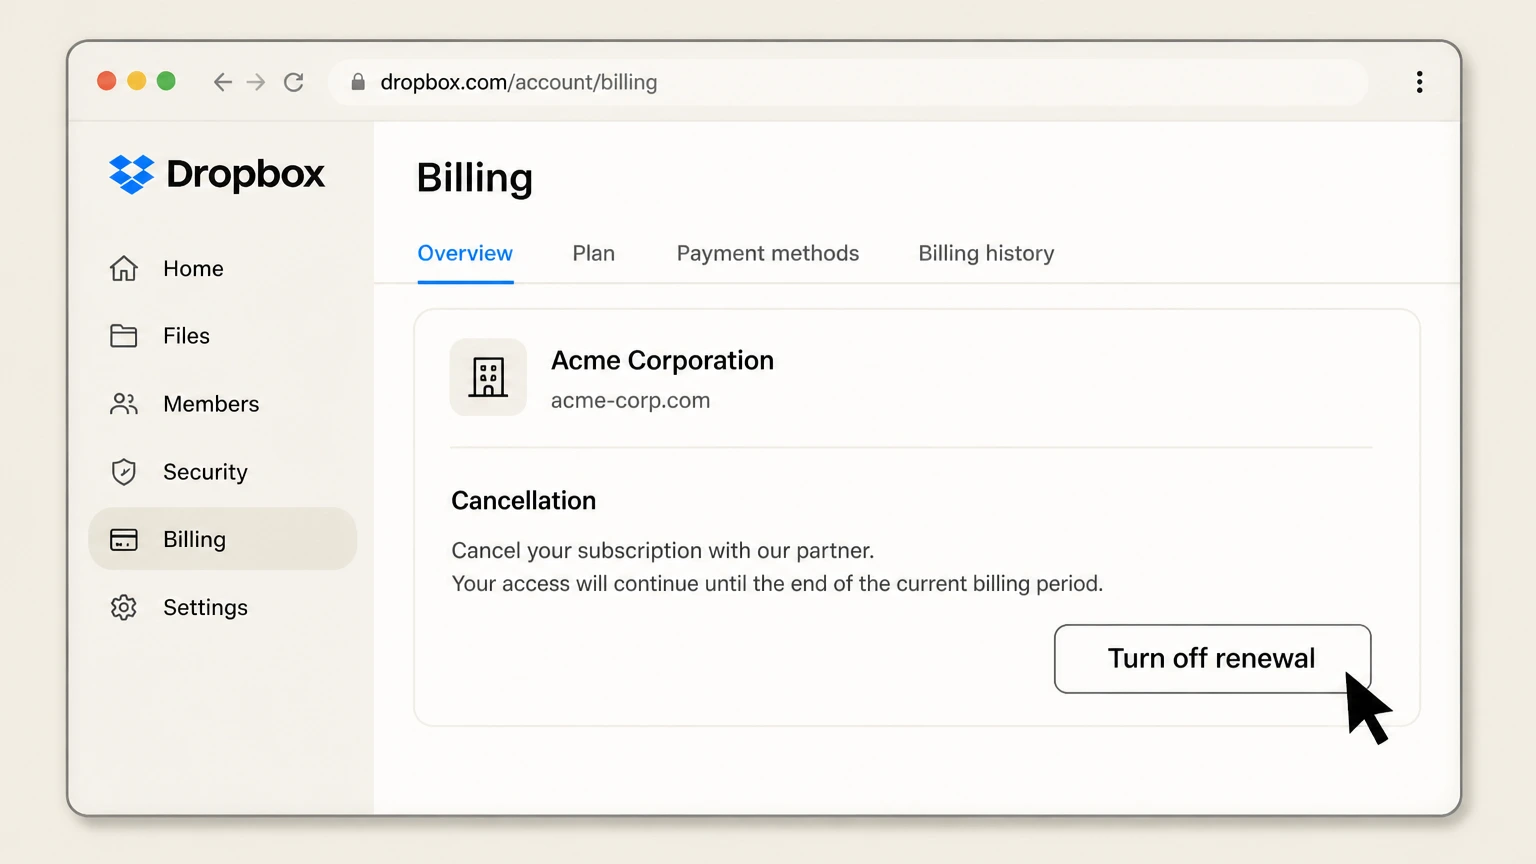Screen dimensions: 1536x864
Task: Click the Dropbox logo icon
Action: pyautogui.click(x=131, y=174)
